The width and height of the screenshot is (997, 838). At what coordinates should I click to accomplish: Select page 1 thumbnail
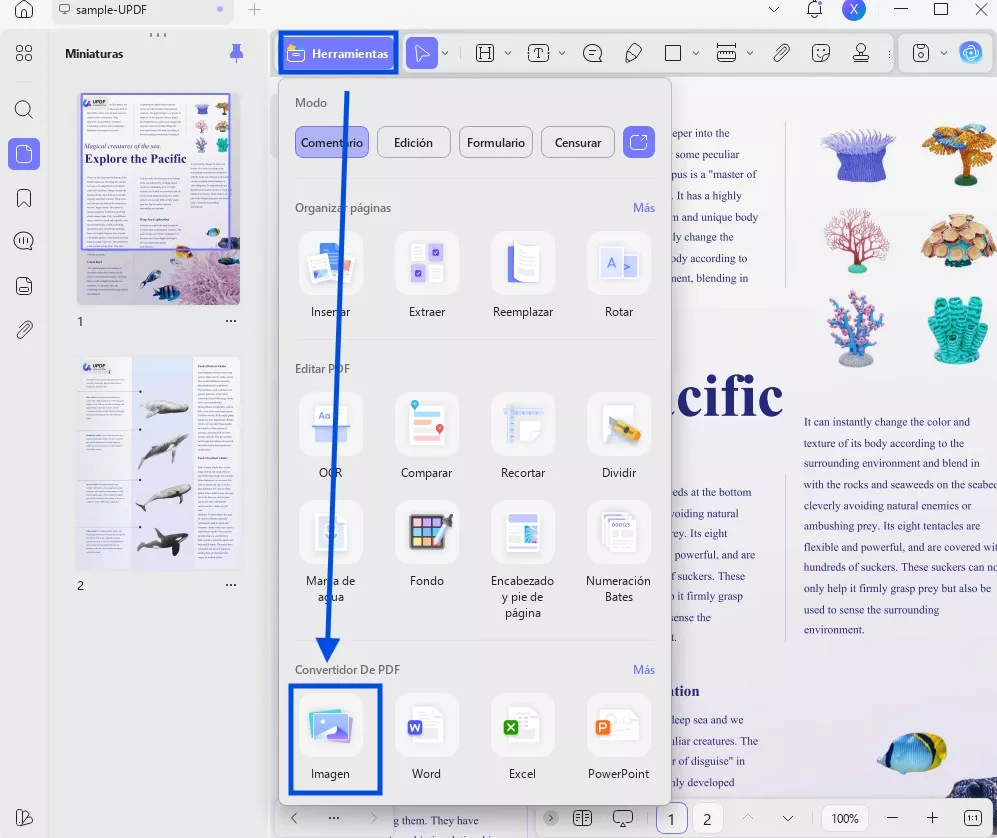click(x=158, y=198)
